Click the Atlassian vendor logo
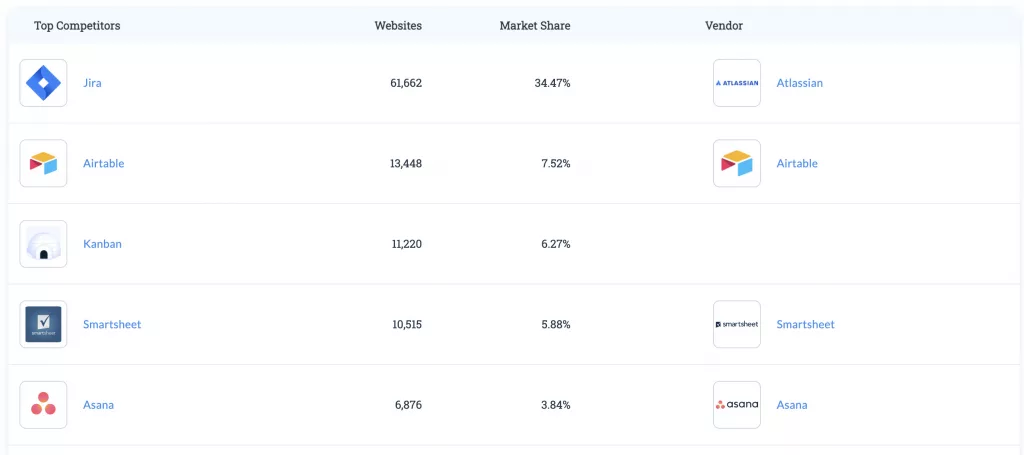Image resolution: width=1024 pixels, height=455 pixels. [x=737, y=83]
